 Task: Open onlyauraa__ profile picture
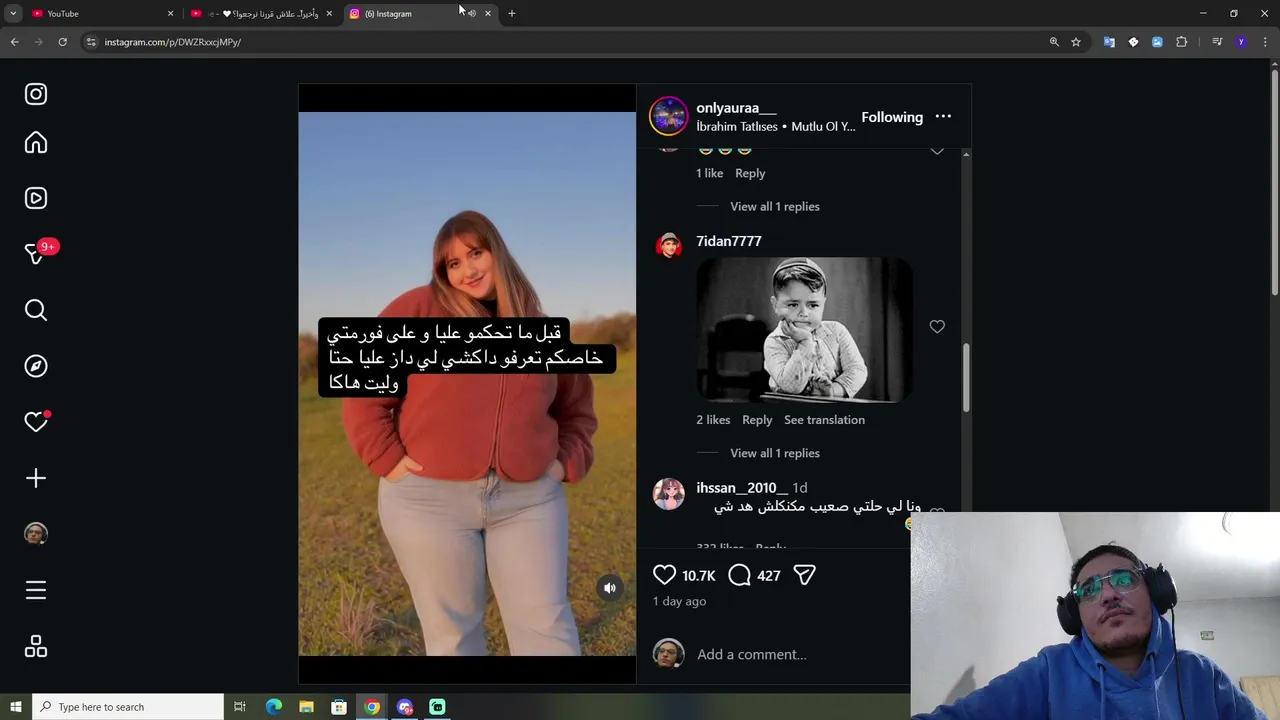point(669,116)
